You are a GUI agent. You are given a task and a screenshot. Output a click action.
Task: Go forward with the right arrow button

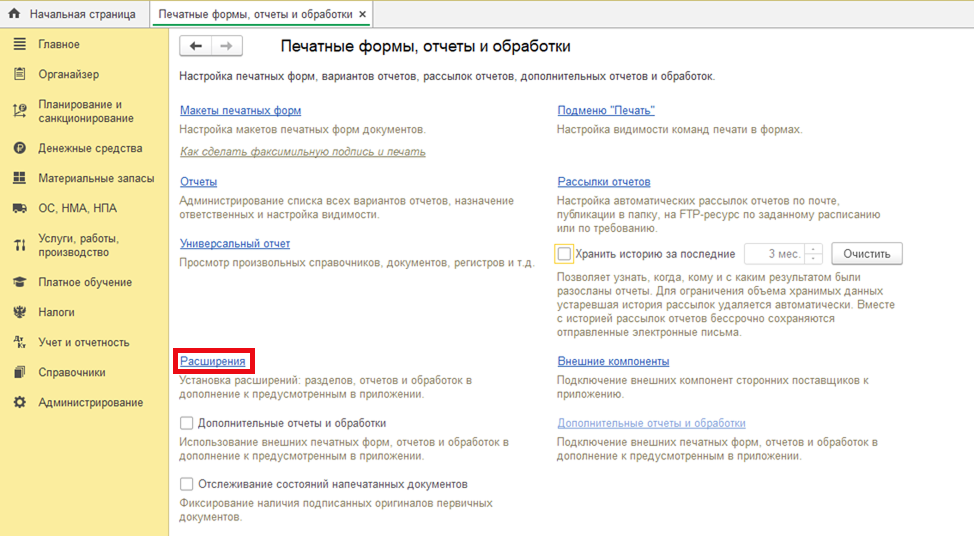tap(227, 46)
